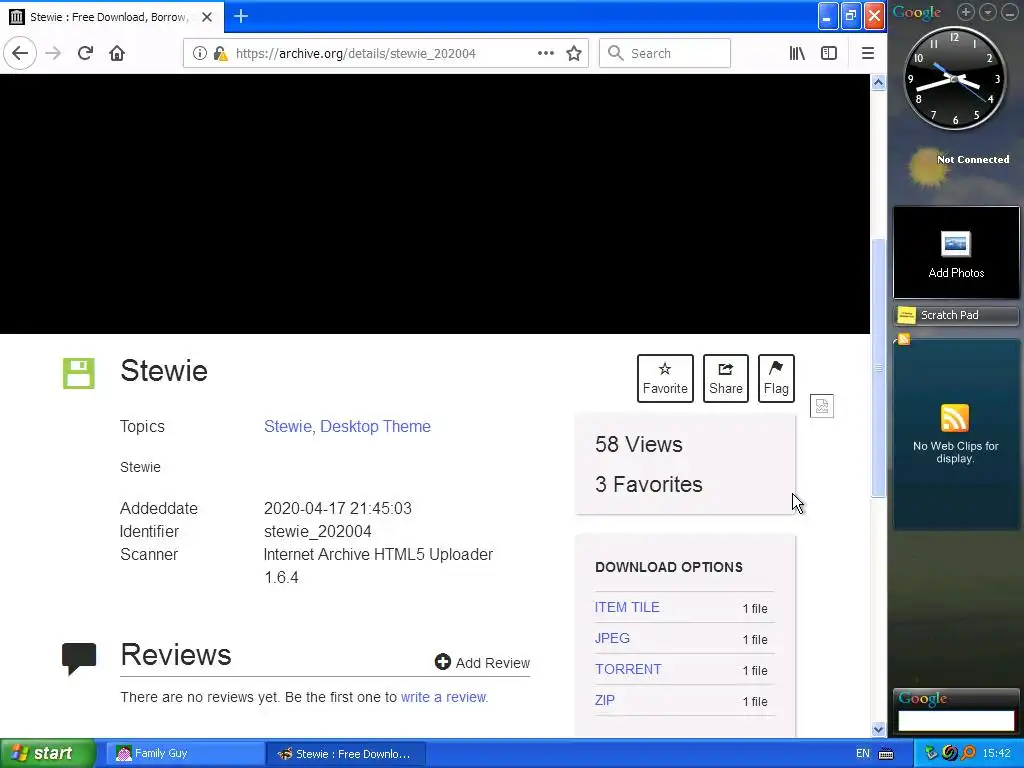Screen dimensions: 1024x768
Task: Open page actions three-dot menu
Action: coord(545,53)
